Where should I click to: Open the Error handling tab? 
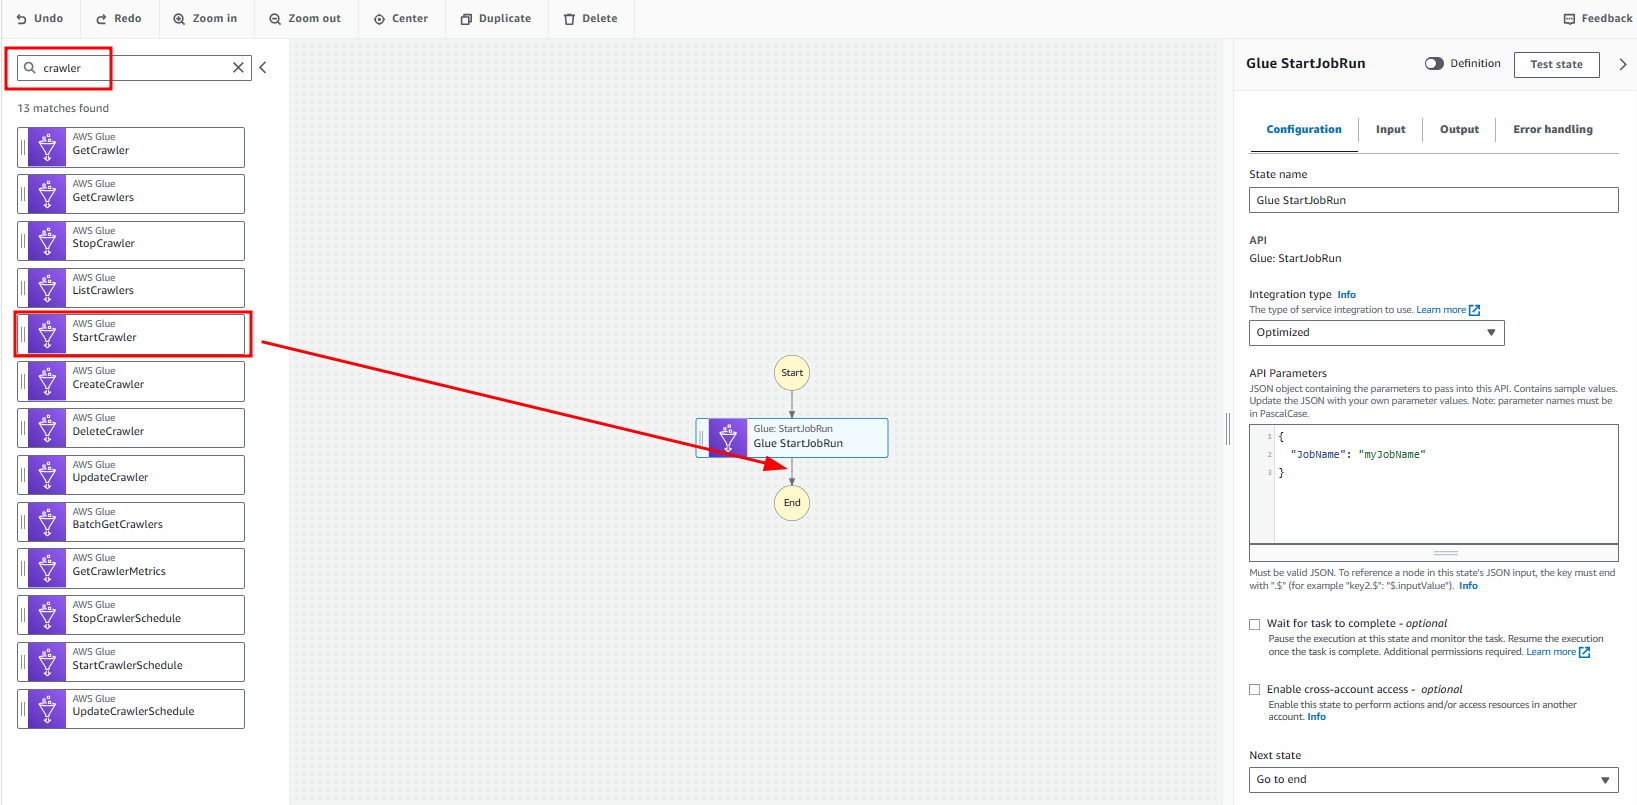pos(1553,130)
